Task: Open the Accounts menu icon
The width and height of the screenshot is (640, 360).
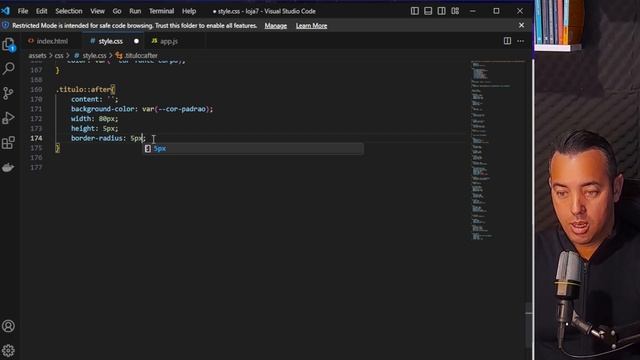Action: [x=9, y=326]
